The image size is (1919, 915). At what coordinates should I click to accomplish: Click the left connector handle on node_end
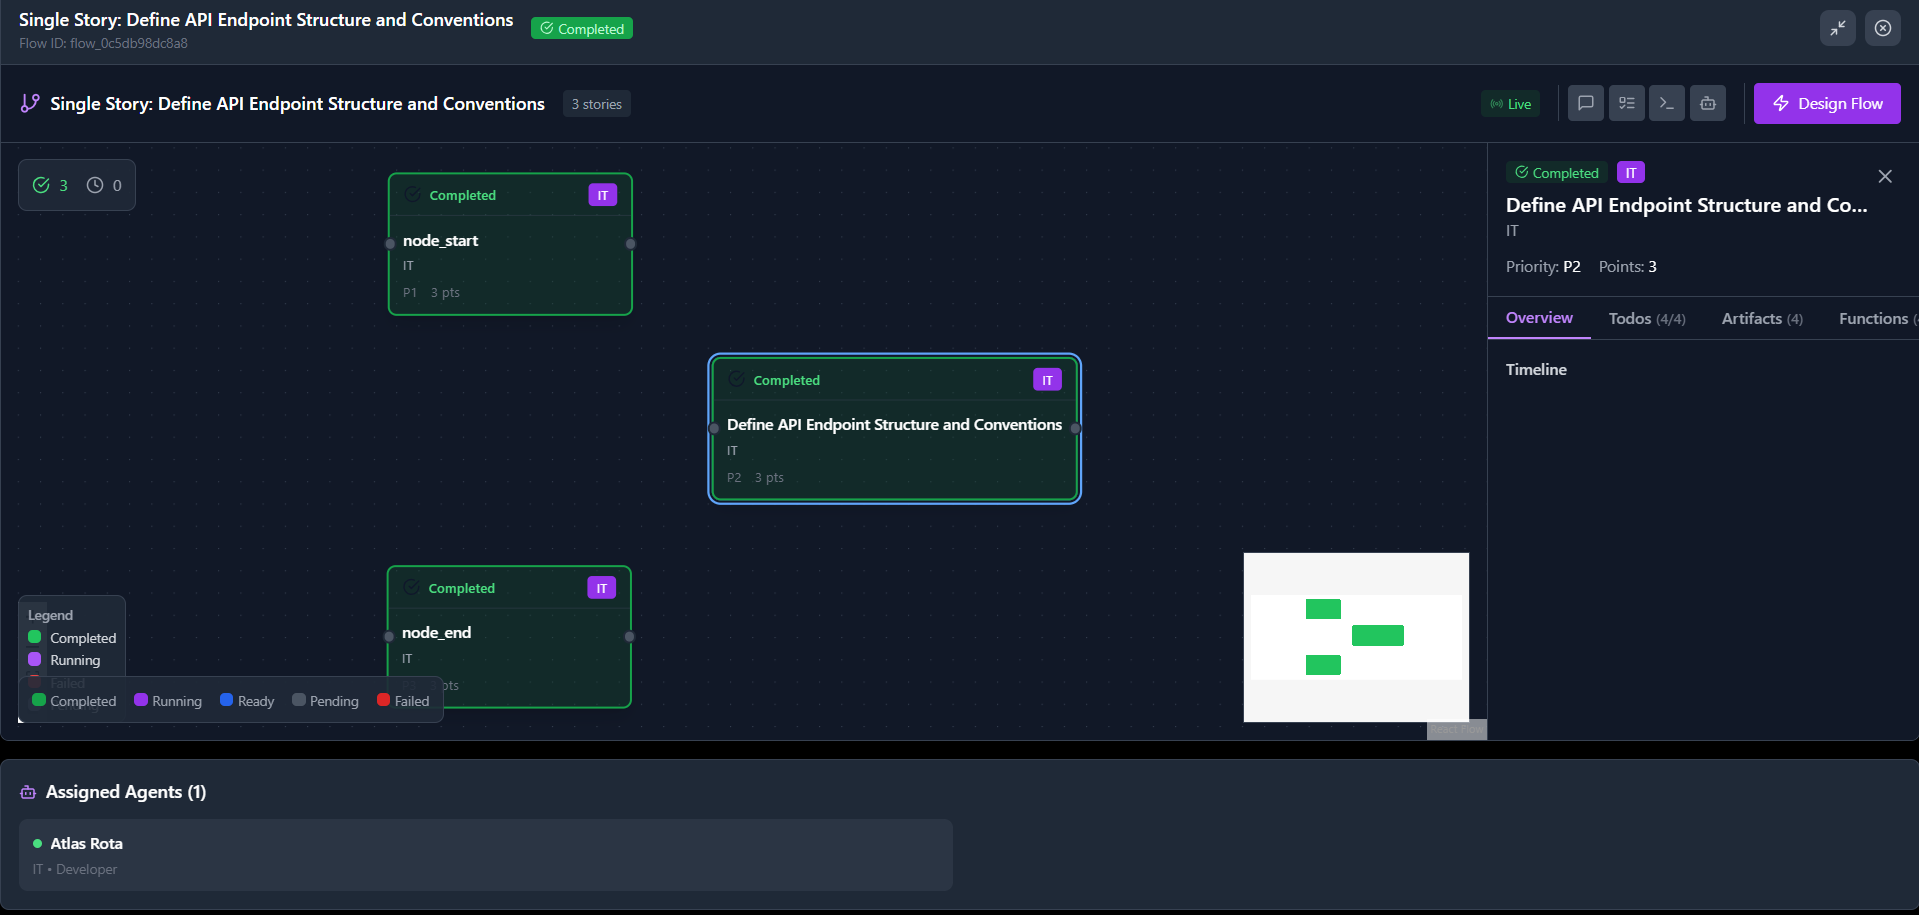click(x=389, y=637)
